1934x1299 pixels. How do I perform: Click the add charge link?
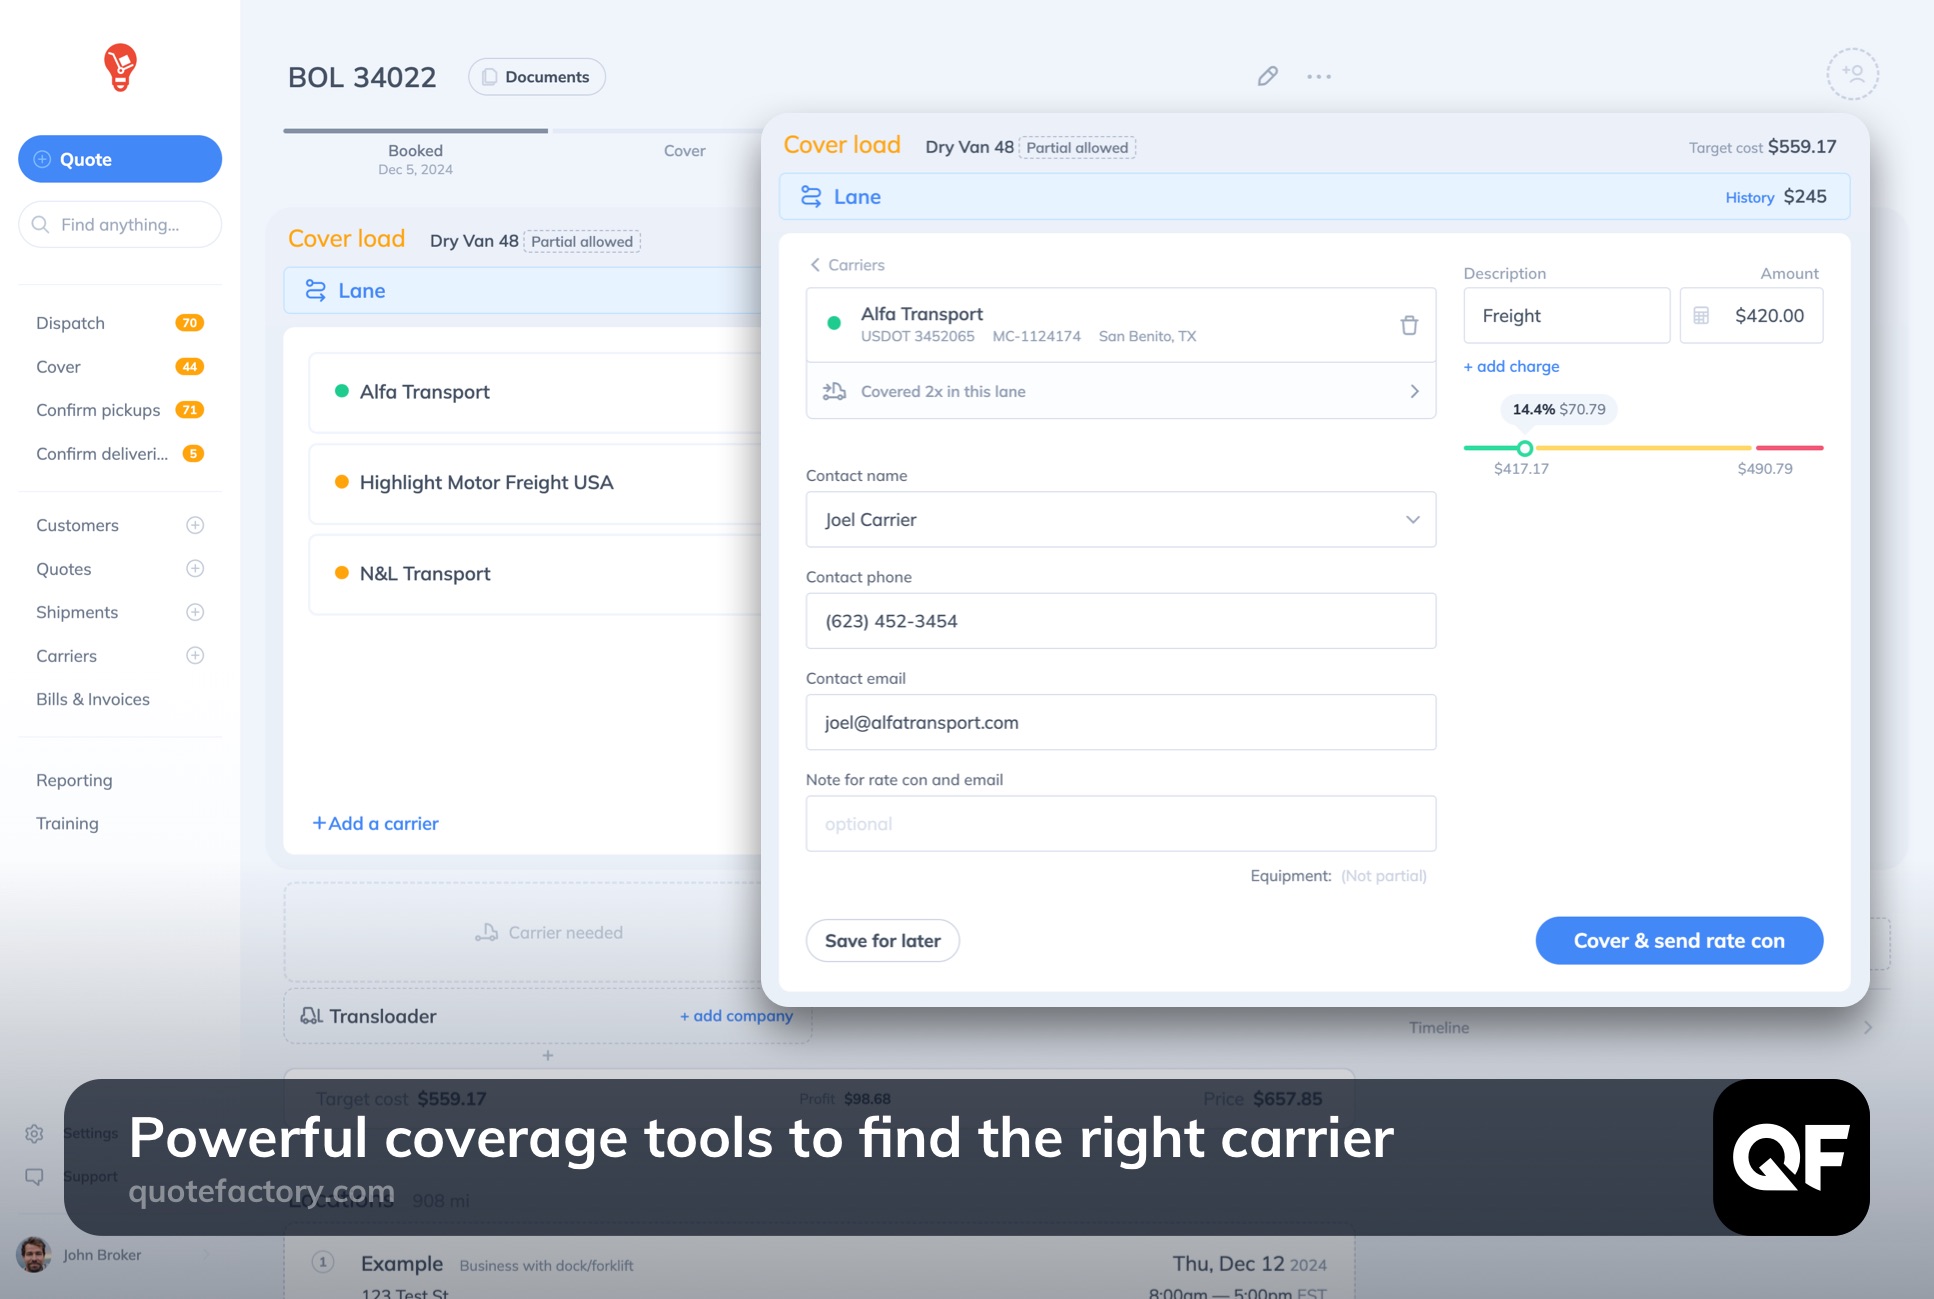pyautogui.click(x=1511, y=367)
